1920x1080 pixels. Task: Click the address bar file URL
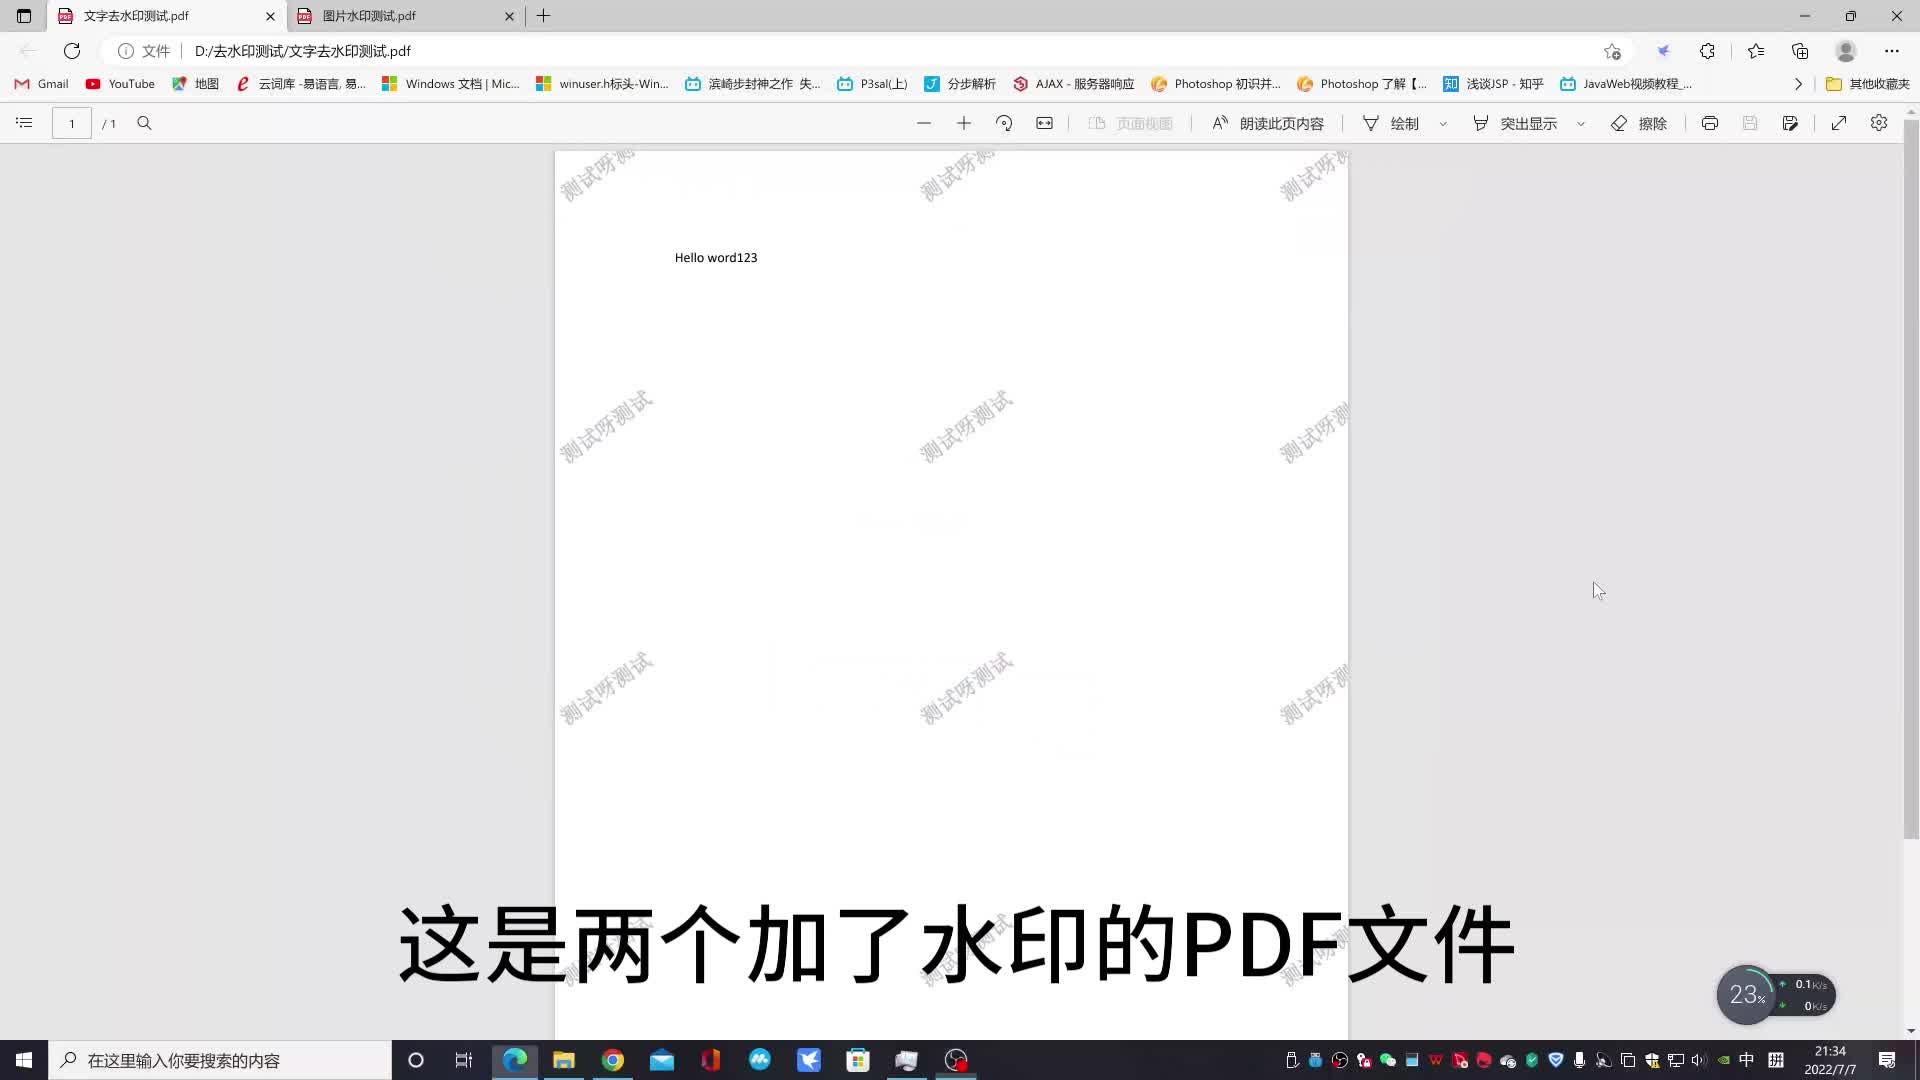click(303, 51)
